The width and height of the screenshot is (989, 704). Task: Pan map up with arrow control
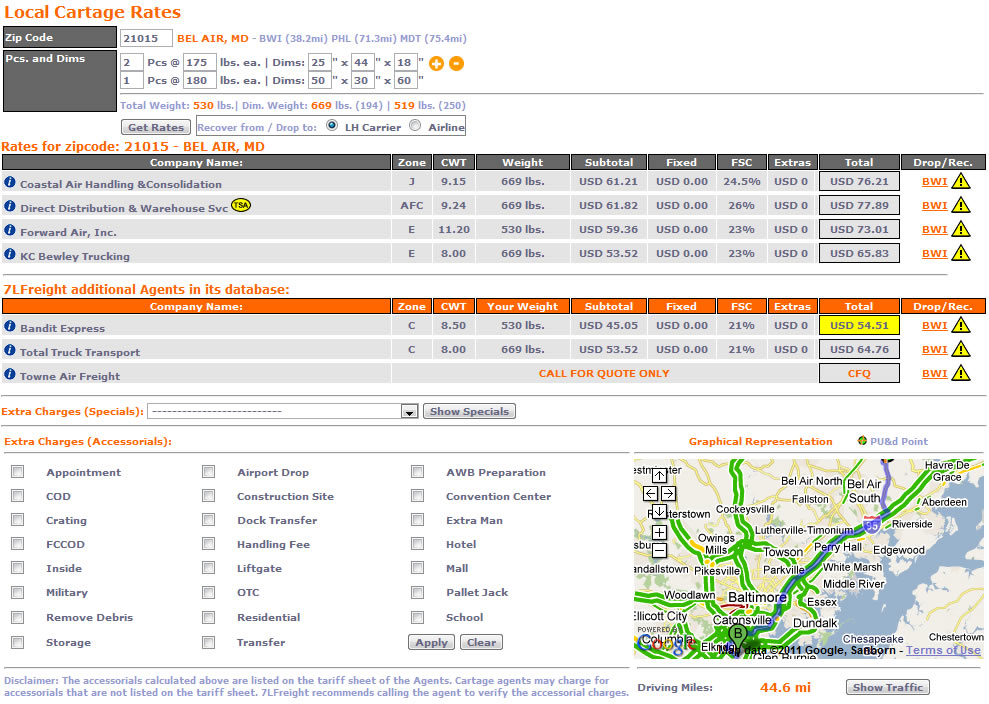(x=659, y=475)
